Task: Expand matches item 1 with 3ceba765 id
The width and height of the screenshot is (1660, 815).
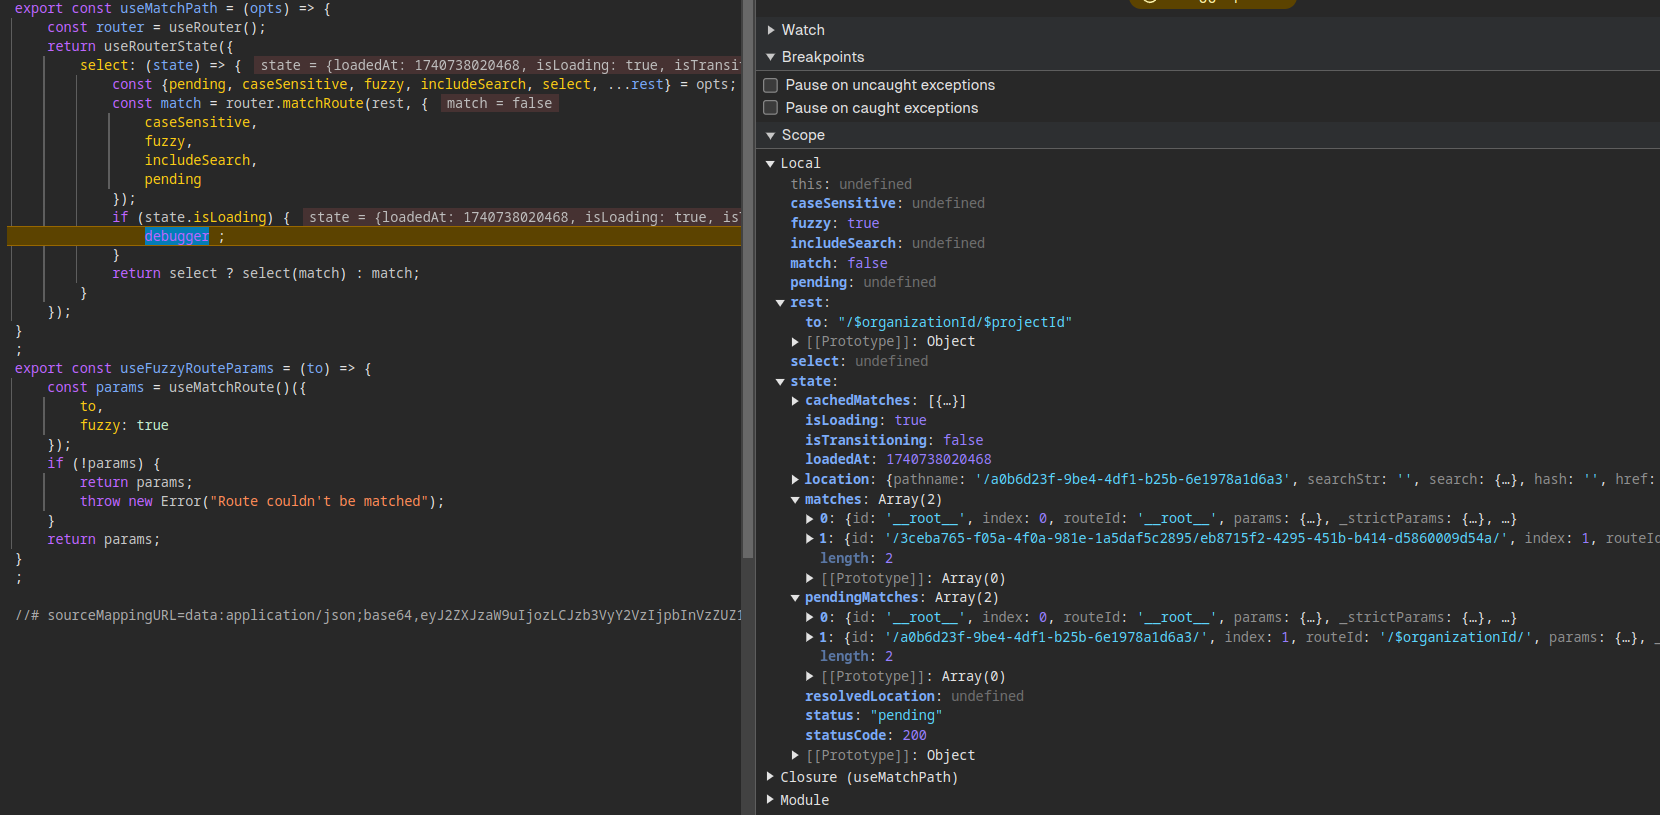Action: pyautogui.click(x=810, y=539)
